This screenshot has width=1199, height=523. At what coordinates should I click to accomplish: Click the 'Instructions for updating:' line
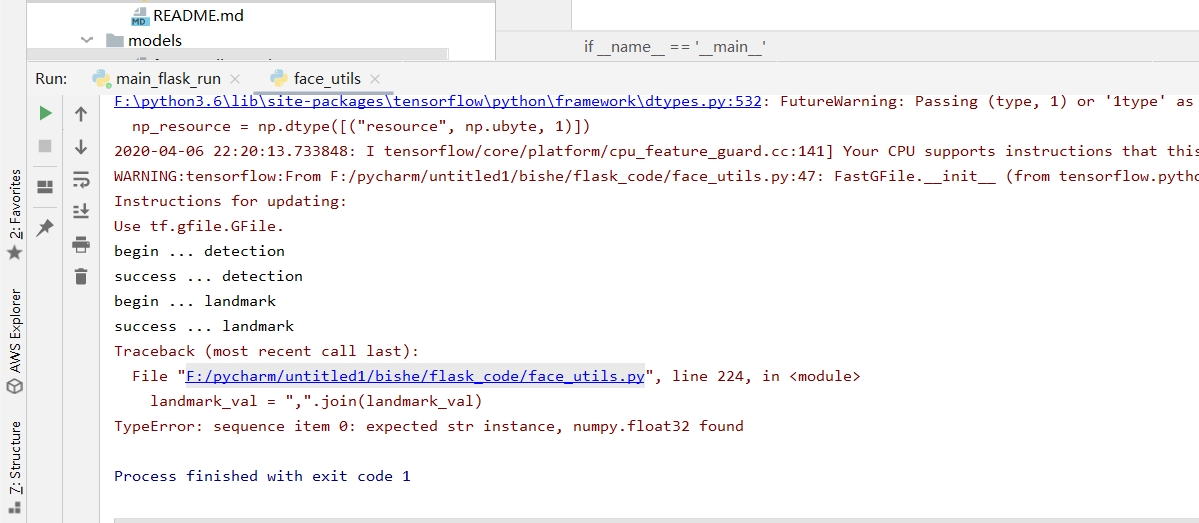click(231, 202)
